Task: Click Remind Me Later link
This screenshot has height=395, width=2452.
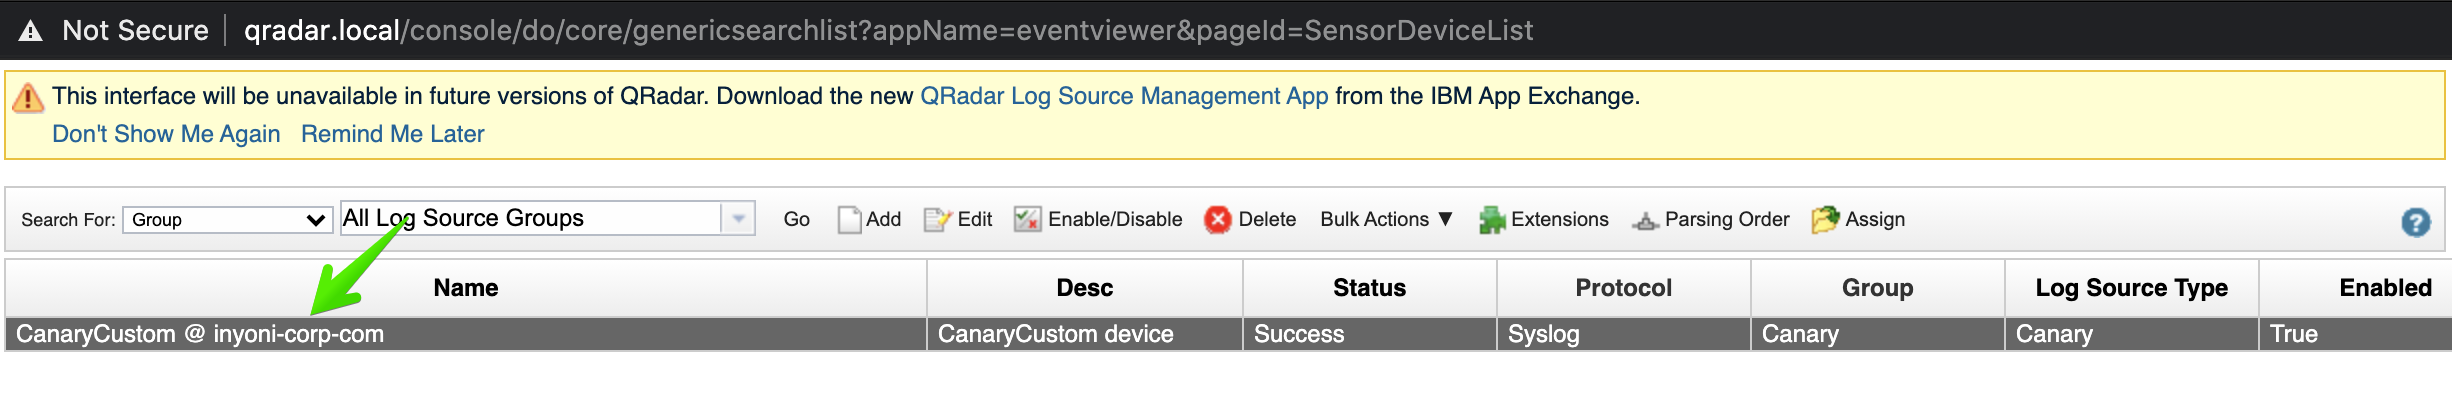Action: click(x=392, y=134)
